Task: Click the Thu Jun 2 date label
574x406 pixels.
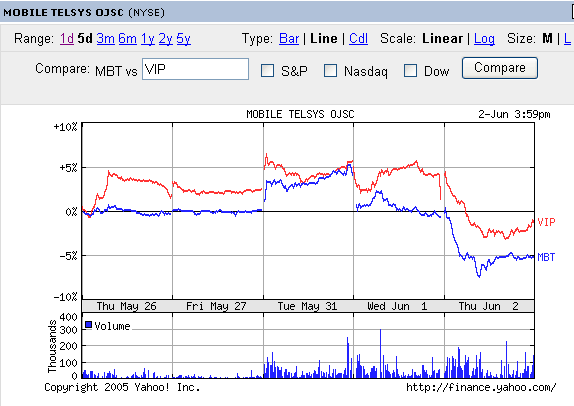Action: tap(488, 306)
